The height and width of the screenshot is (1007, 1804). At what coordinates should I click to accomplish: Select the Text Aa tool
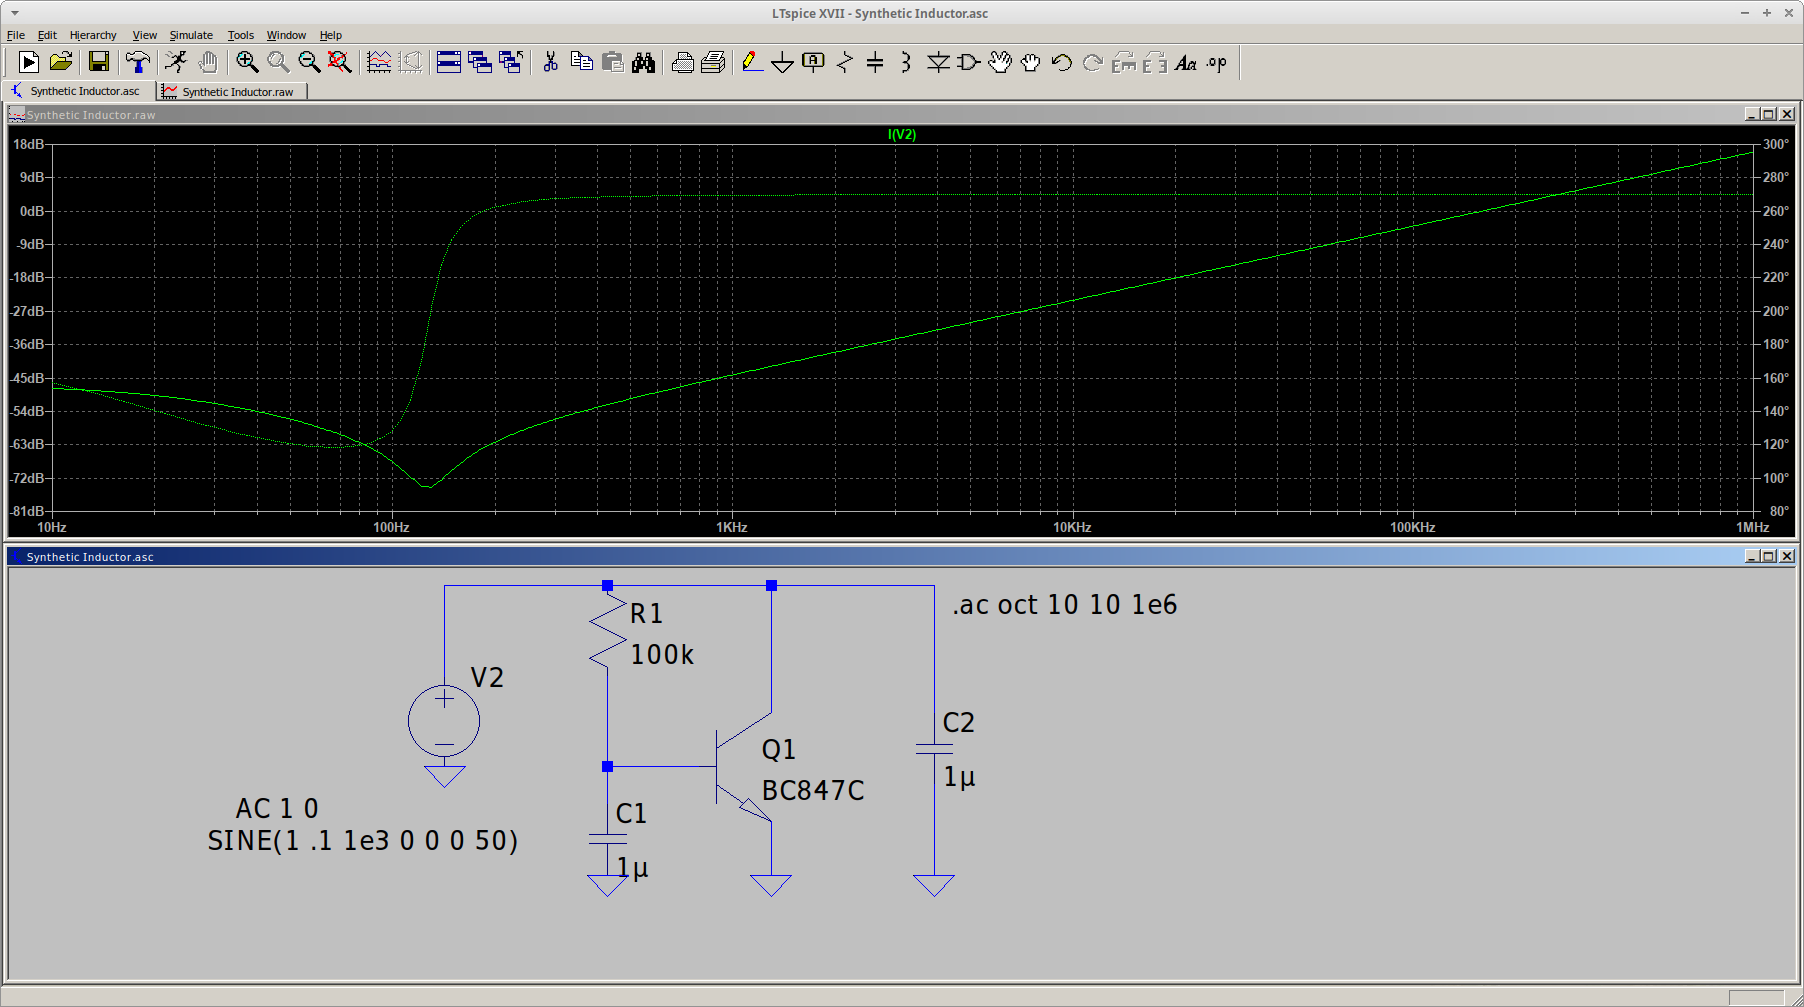1186,62
